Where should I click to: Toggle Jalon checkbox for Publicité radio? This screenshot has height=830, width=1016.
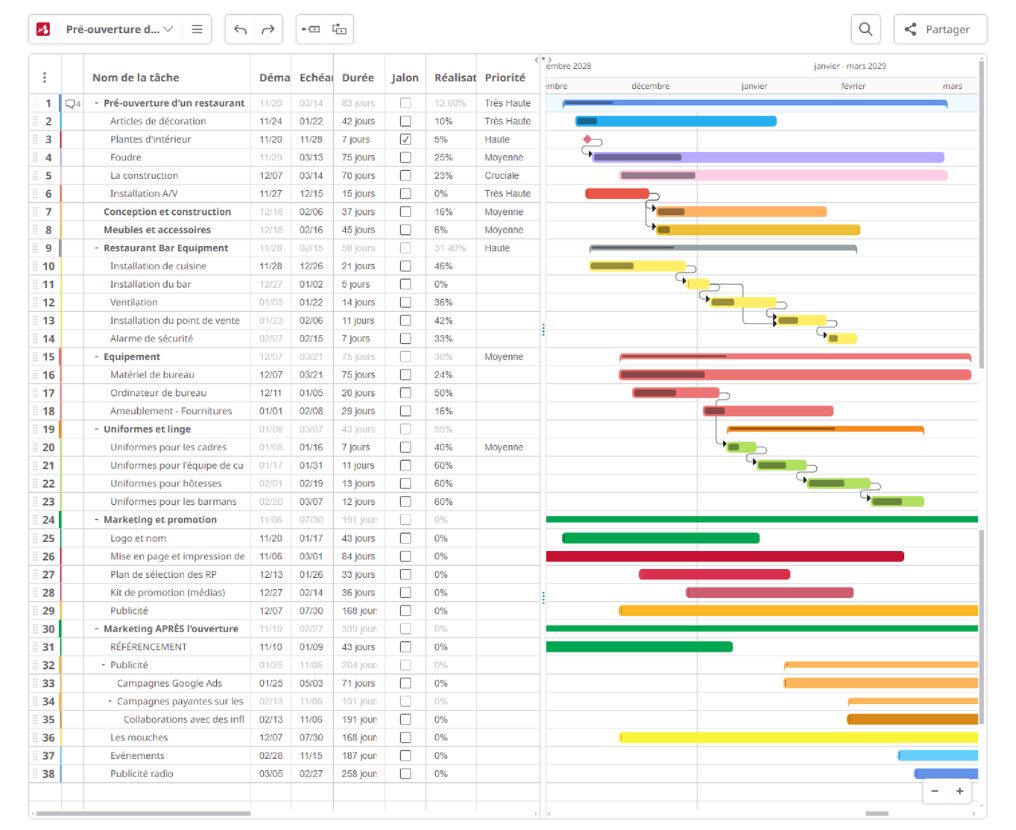tap(406, 774)
